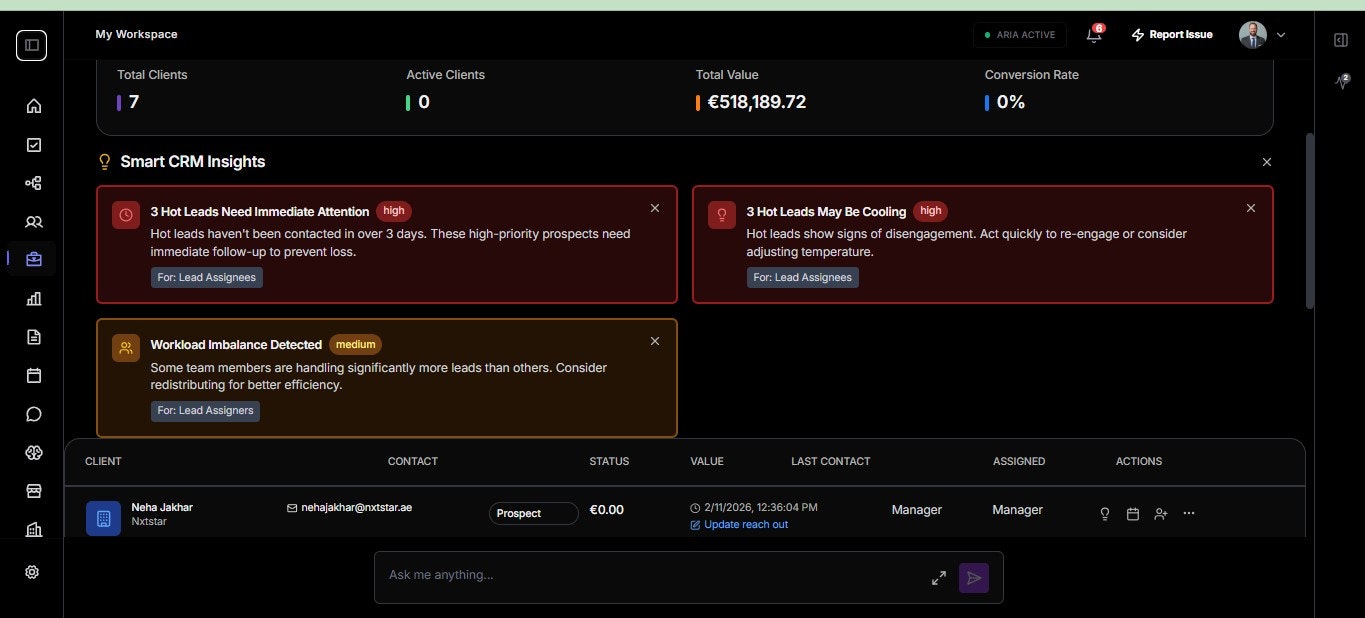Viewport: 1365px width, 618px height.
Task: Schedule a meeting with the calendar row icon
Action: (1132, 513)
